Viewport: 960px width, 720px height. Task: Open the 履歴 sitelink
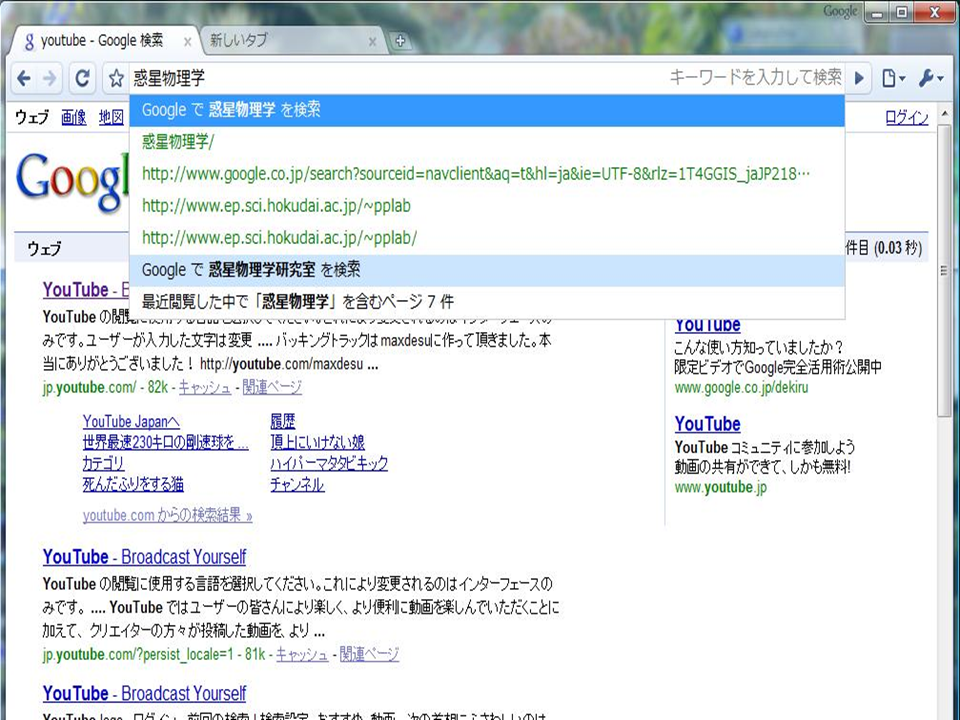coord(282,421)
